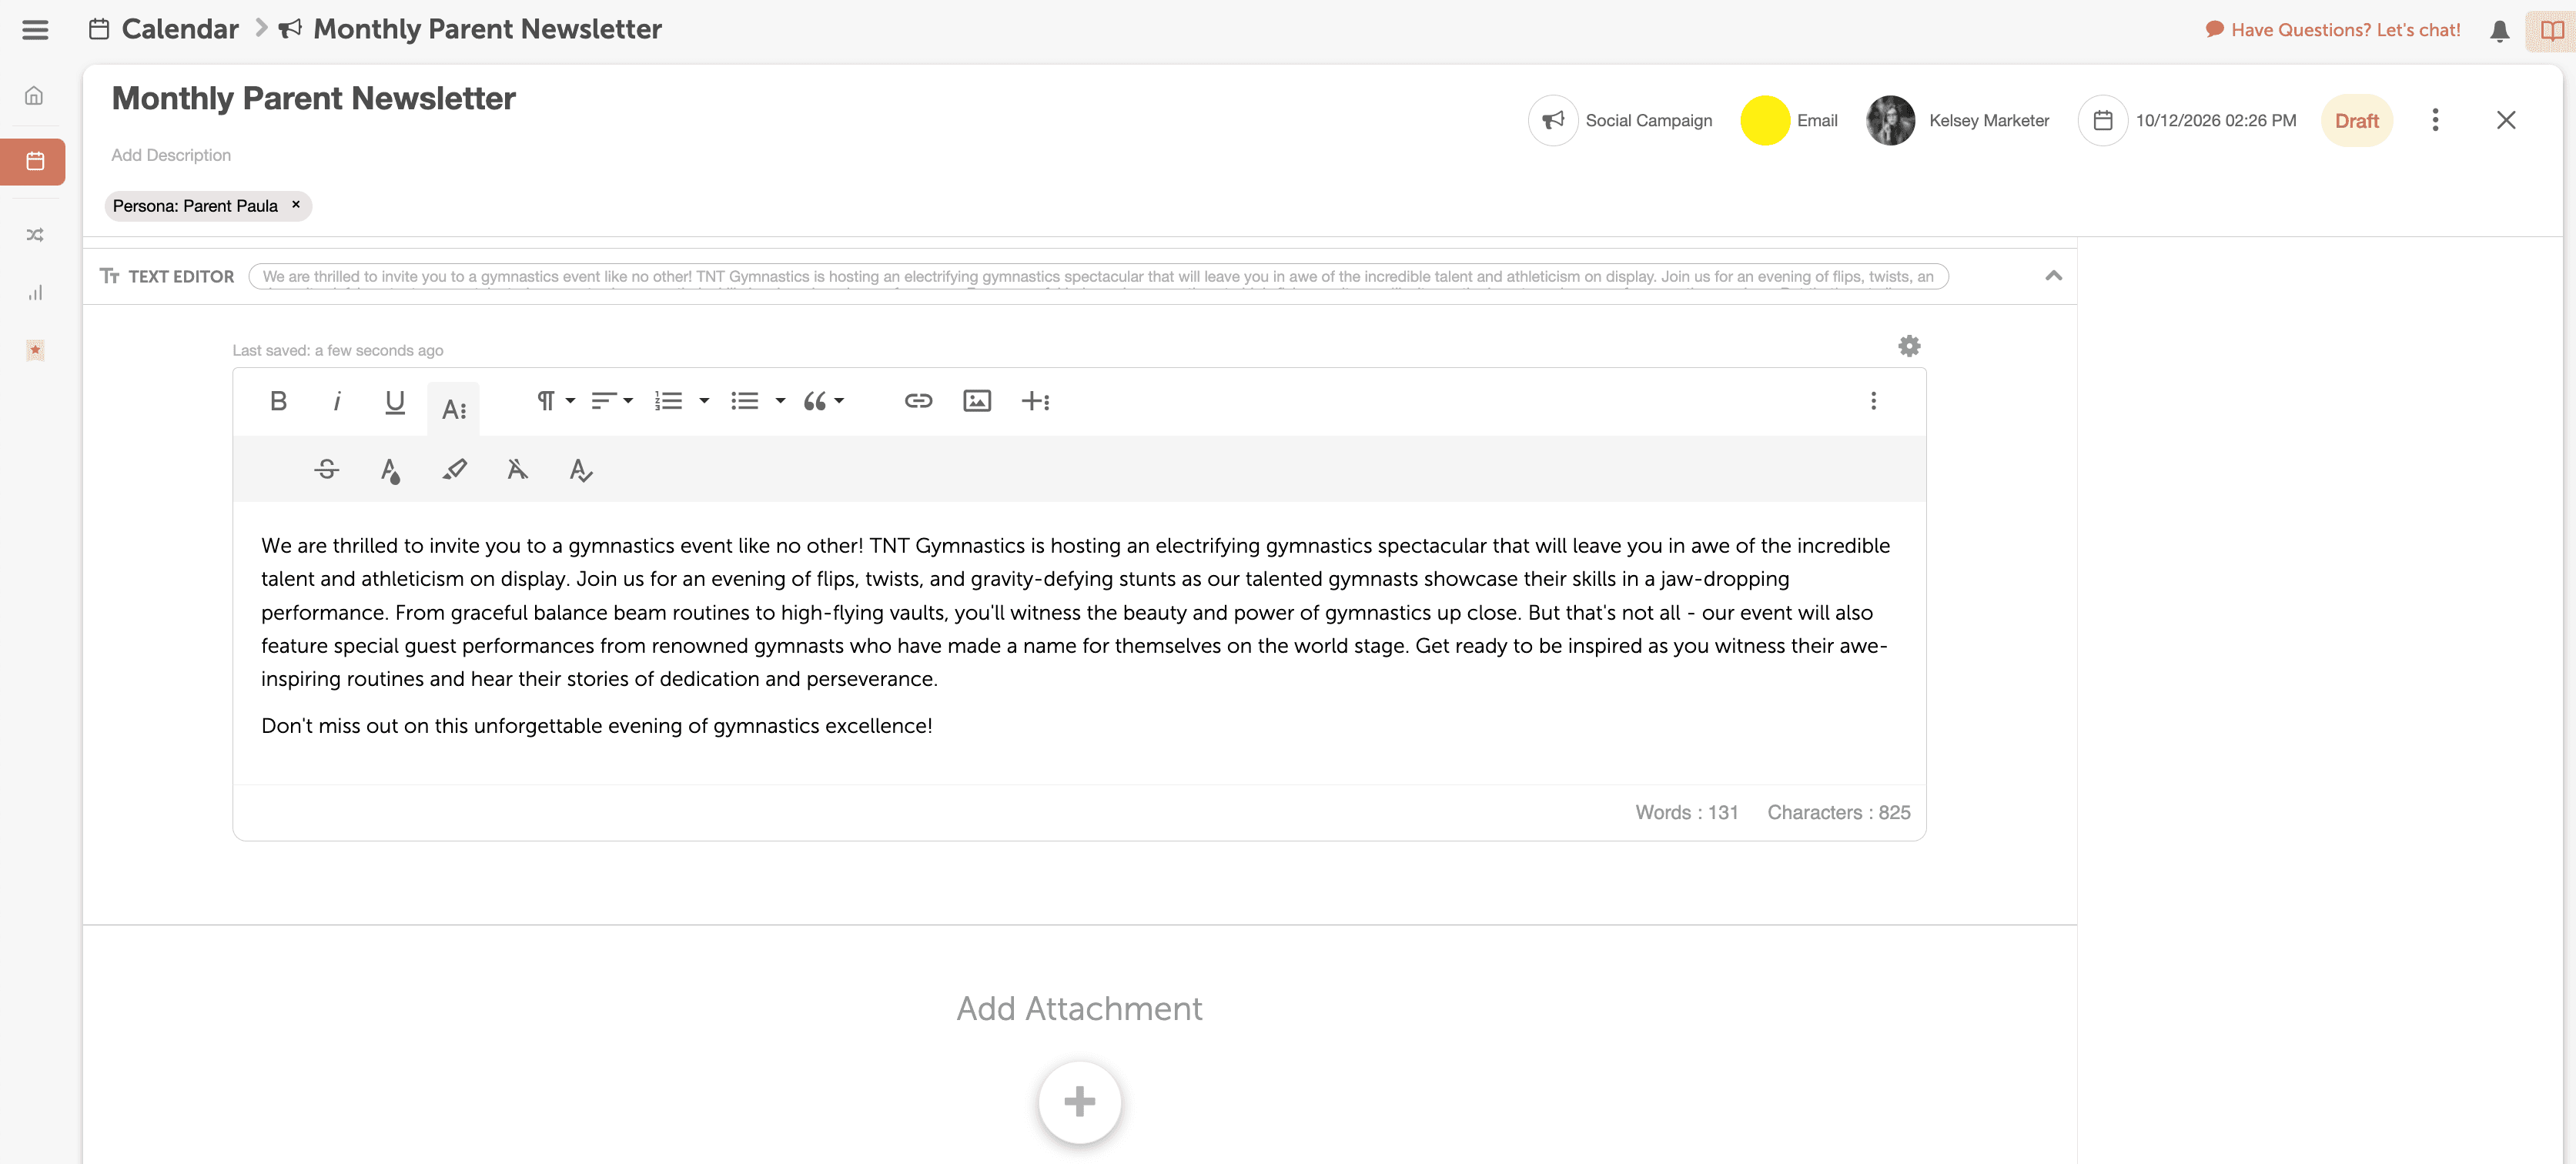The height and width of the screenshot is (1164, 2576).
Task: Select the background highlight brush icon
Action: pyautogui.click(x=454, y=469)
